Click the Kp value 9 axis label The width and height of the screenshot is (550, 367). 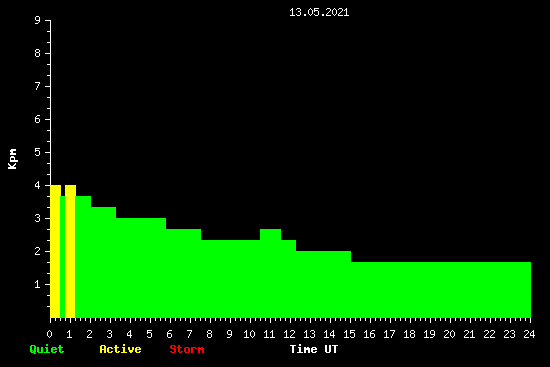tap(38, 20)
